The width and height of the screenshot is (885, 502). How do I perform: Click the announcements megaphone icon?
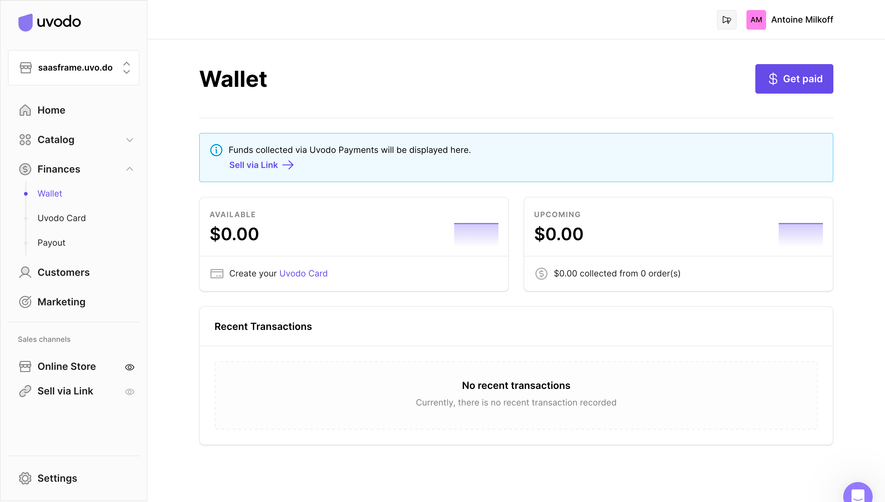[x=726, y=20]
